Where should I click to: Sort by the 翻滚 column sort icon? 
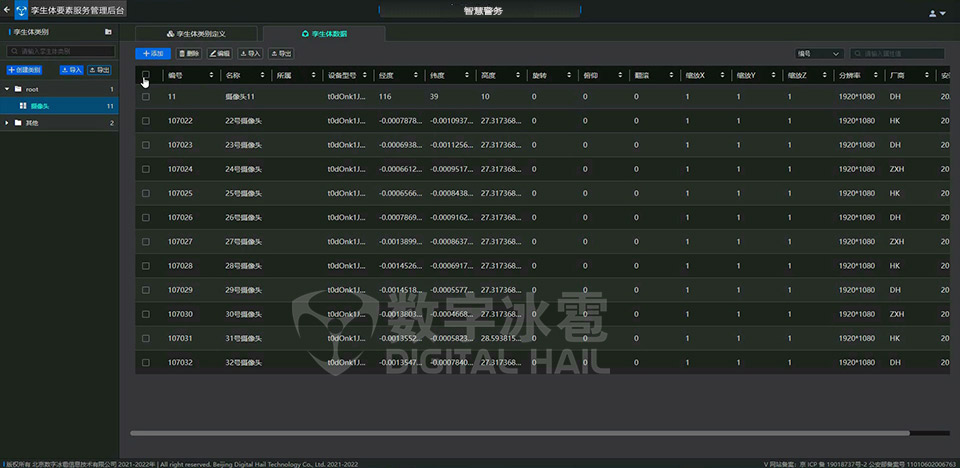(x=672, y=75)
